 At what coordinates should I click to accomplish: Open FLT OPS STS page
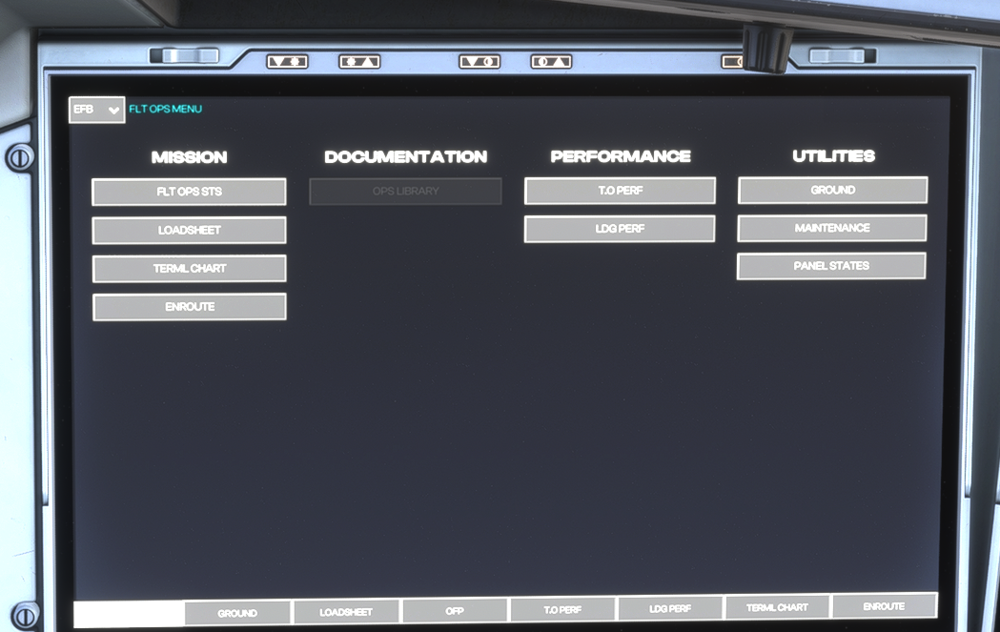coord(189,192)
